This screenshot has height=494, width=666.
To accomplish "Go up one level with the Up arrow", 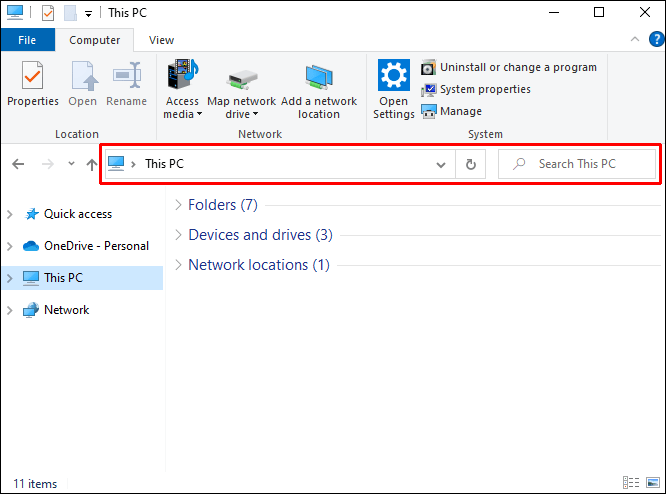I will [x=91, y=164].
